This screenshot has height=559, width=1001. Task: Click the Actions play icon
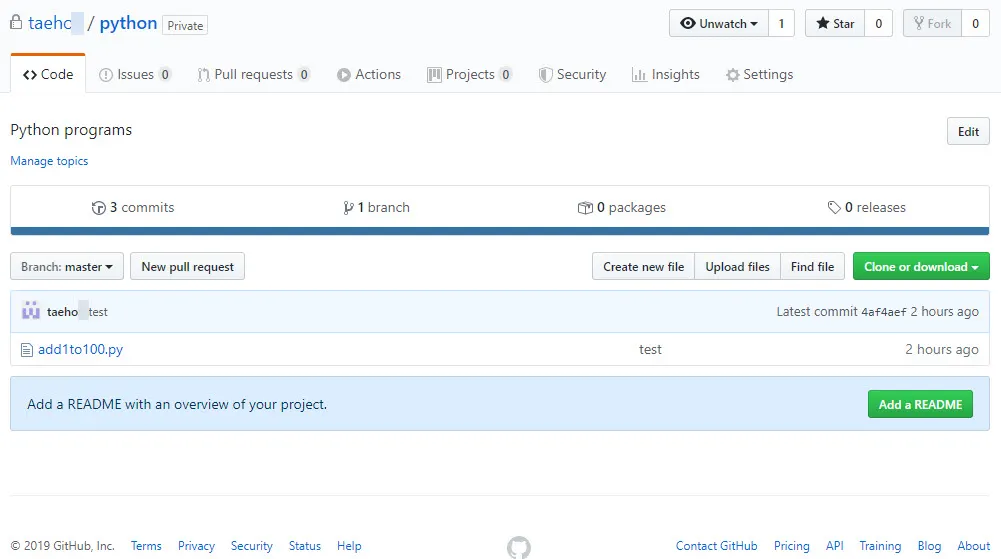click(343, 75)
